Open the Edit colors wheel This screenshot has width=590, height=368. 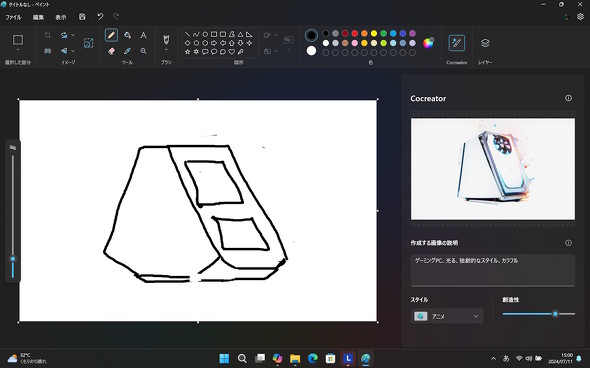pyautogui.click(x=428, y=43)
